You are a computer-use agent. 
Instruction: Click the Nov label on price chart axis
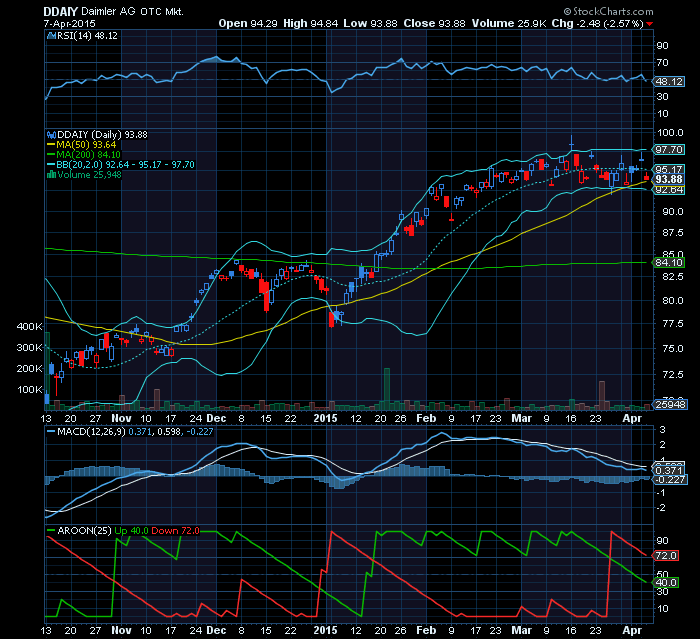coord(121,418)
